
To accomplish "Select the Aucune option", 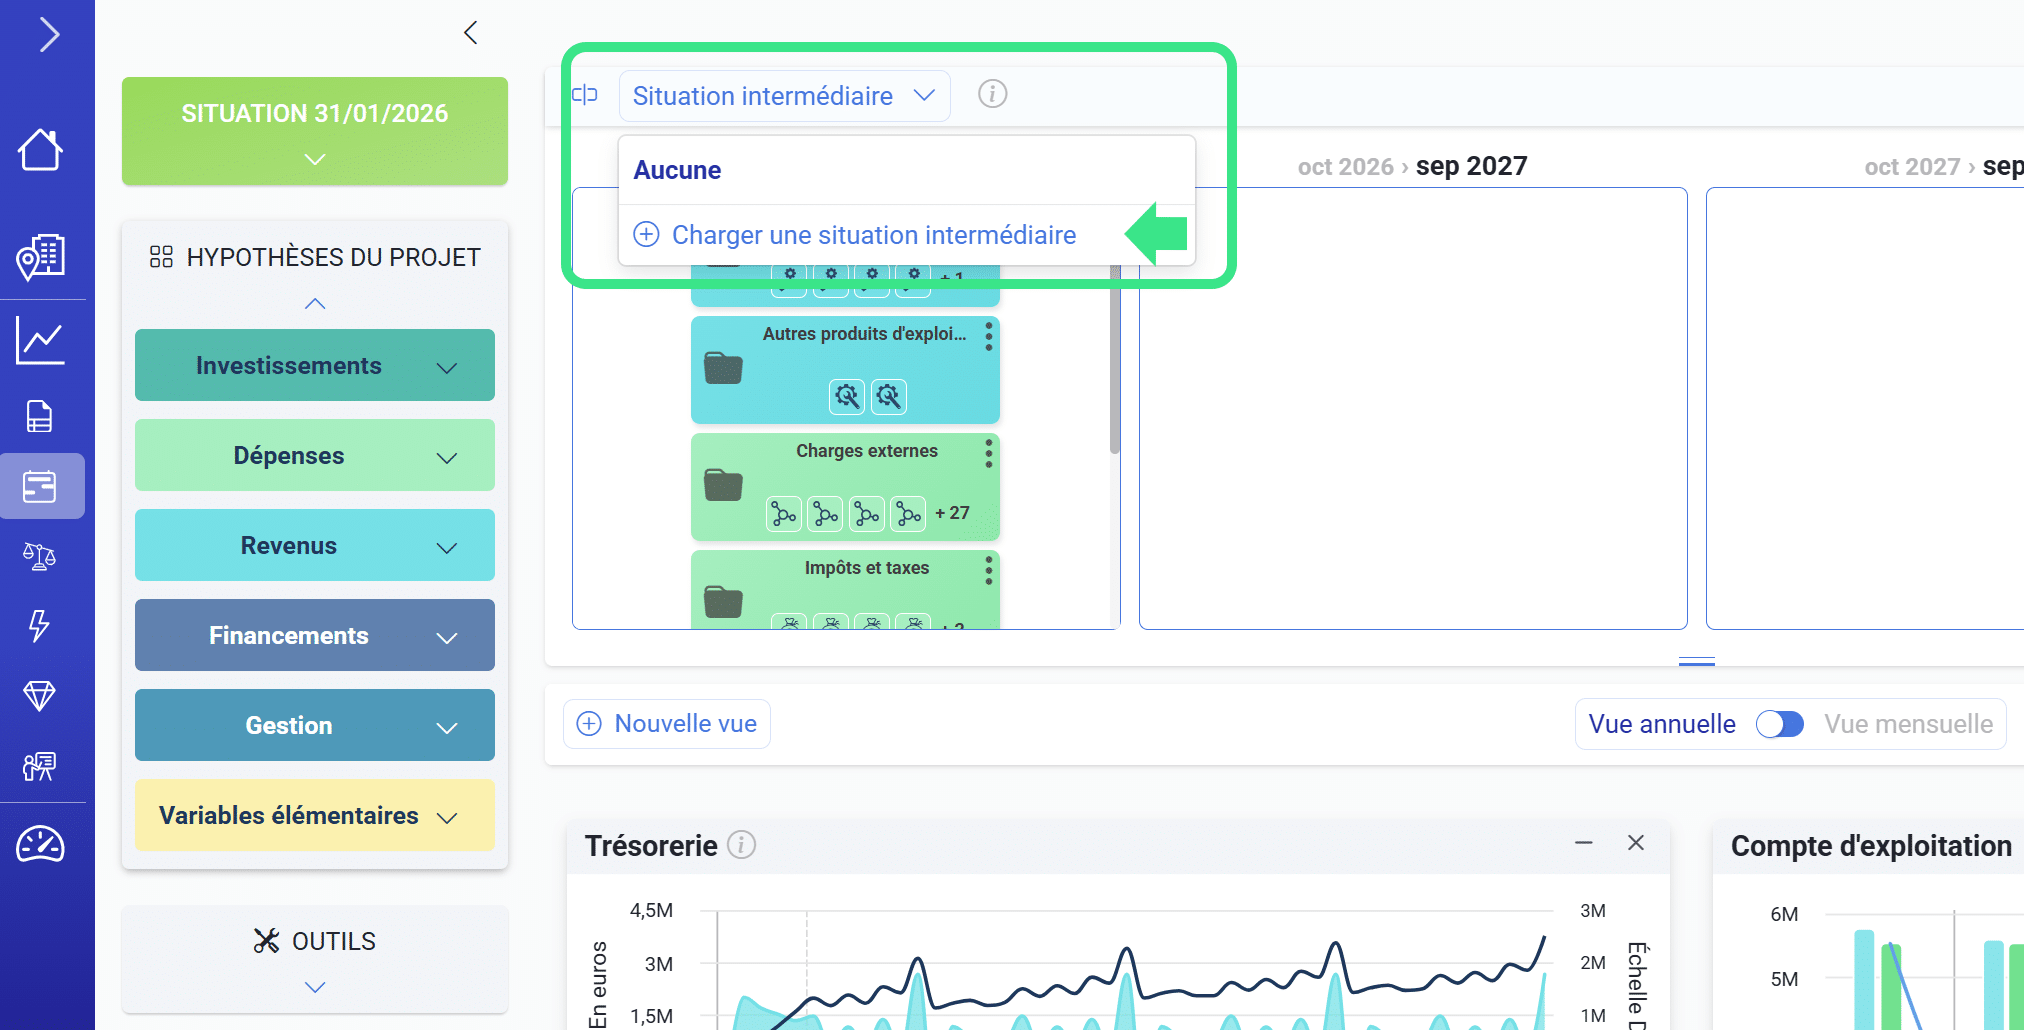I will click(678, 170).
